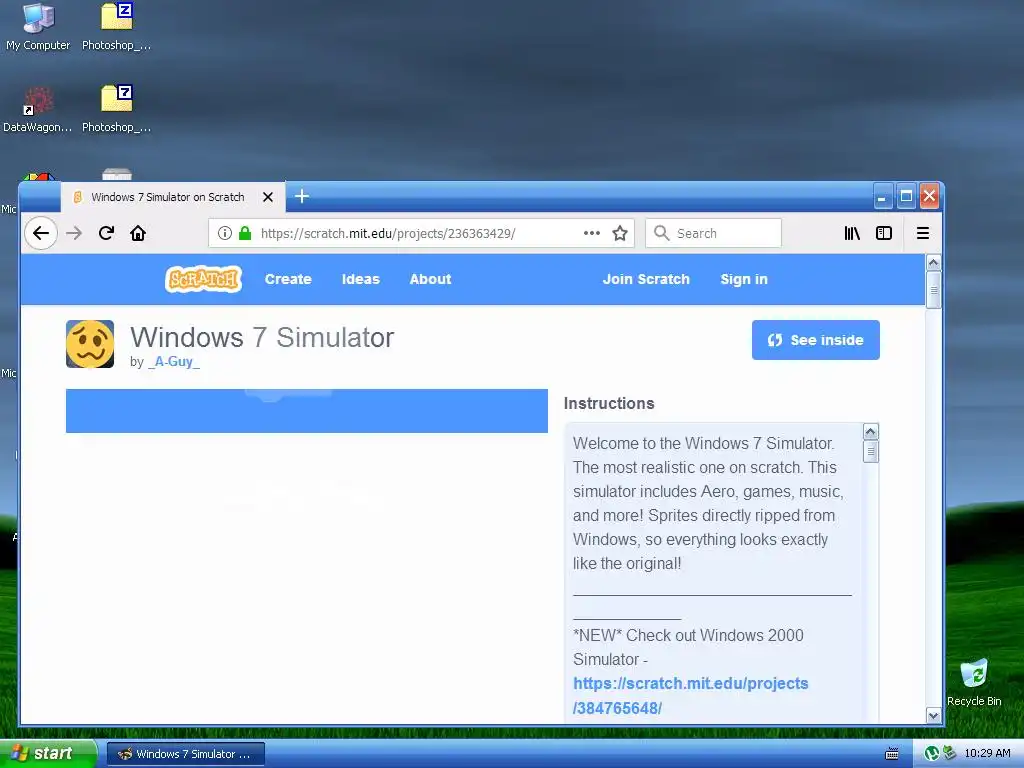Viewport: 1024px width, 768px height.
Task: Click the page scrollbar up arrow
Action: (934, 263)
